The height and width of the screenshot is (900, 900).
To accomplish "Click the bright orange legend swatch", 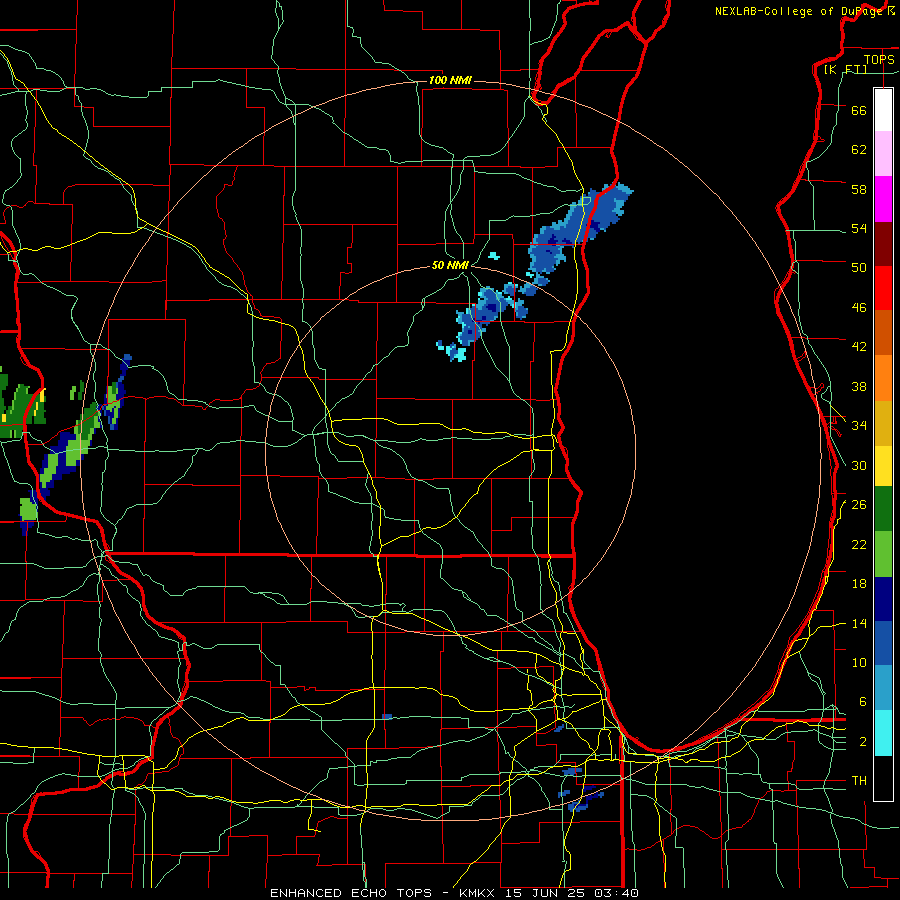I will [x=883, y=378].
